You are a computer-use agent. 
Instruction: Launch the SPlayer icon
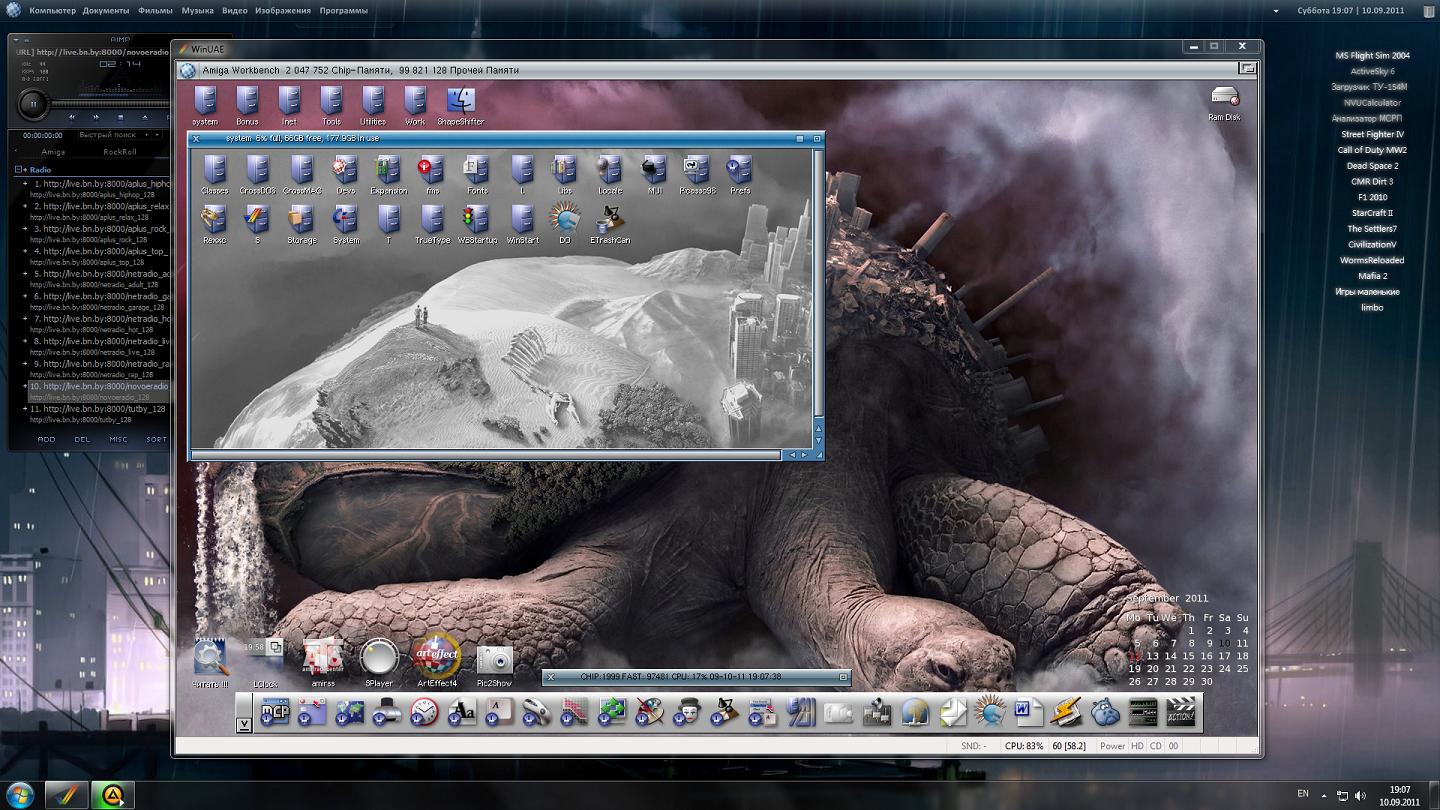(x=379, y=663)
